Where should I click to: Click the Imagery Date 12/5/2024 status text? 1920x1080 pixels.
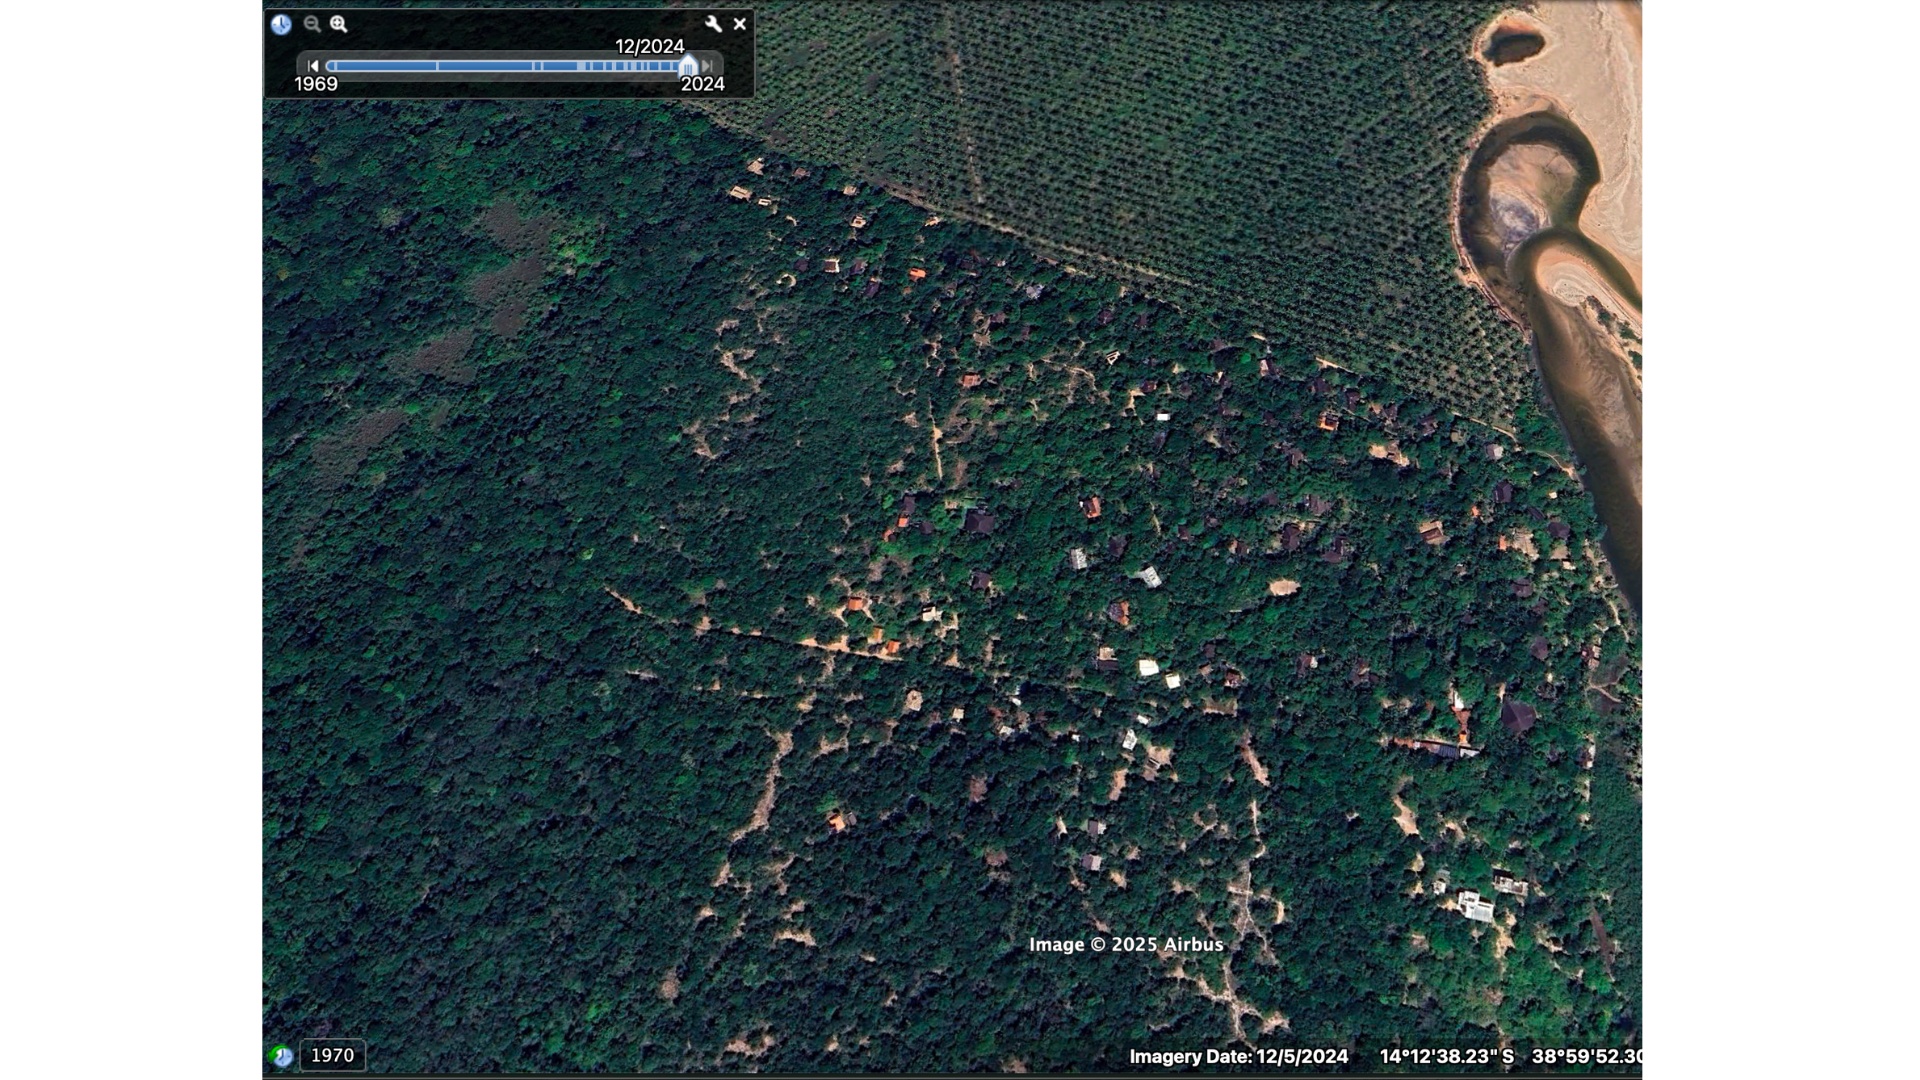point(1239,1056)
